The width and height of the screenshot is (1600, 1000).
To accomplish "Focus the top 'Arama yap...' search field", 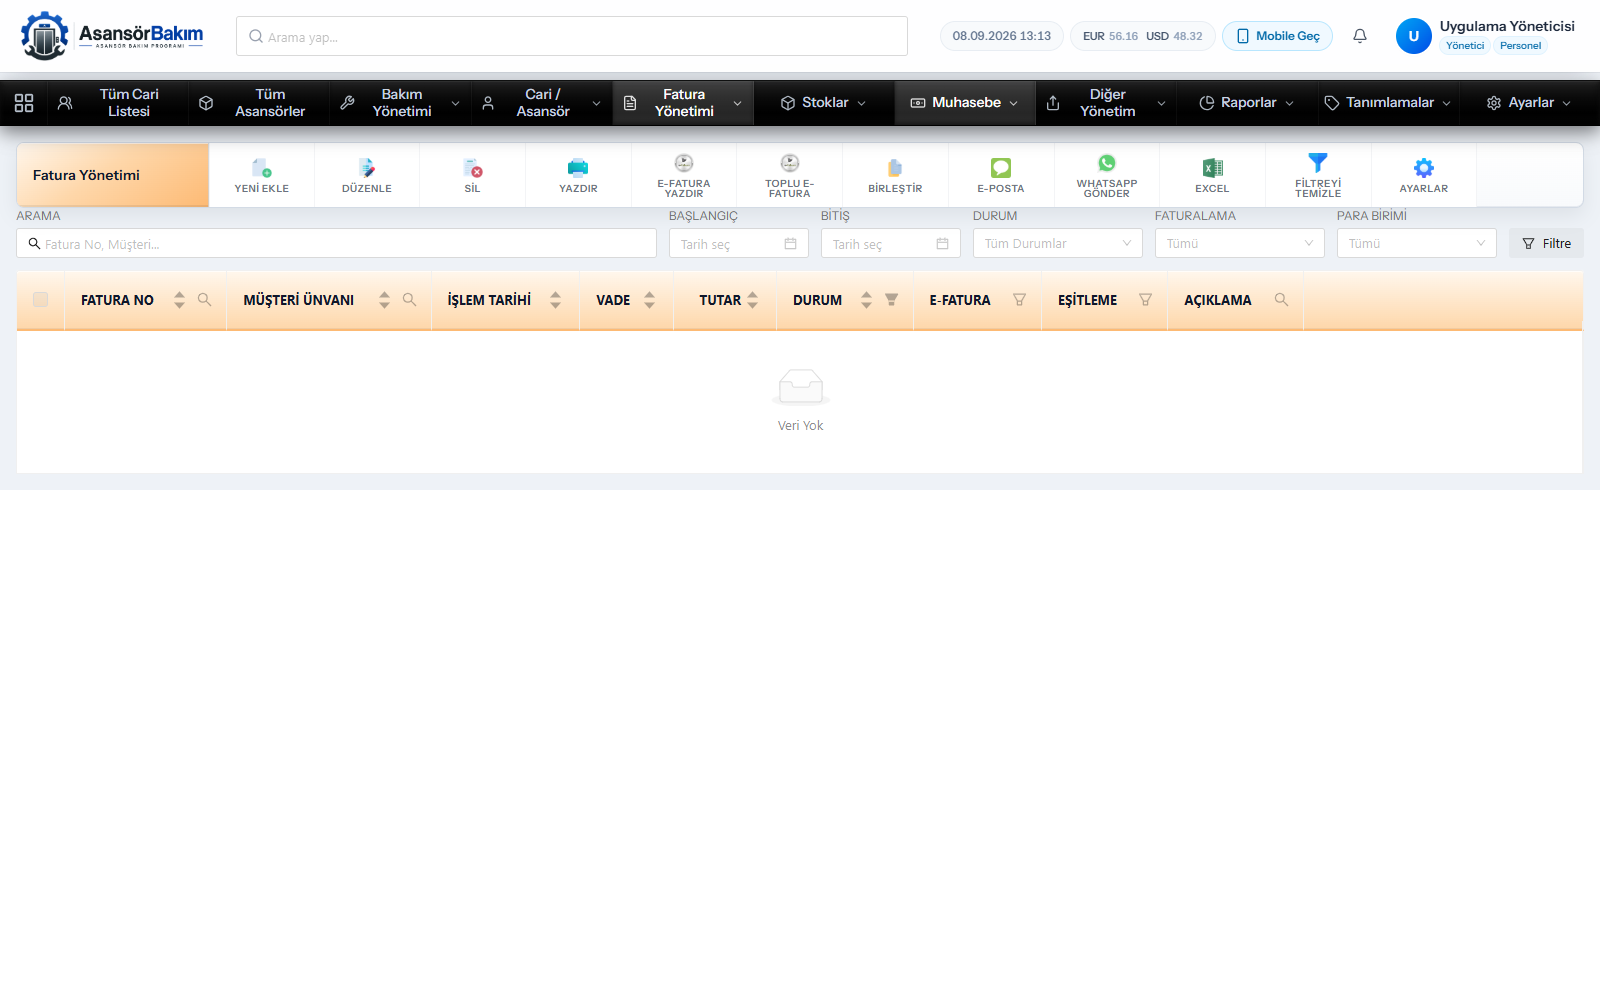I will (x=572, y=36).
